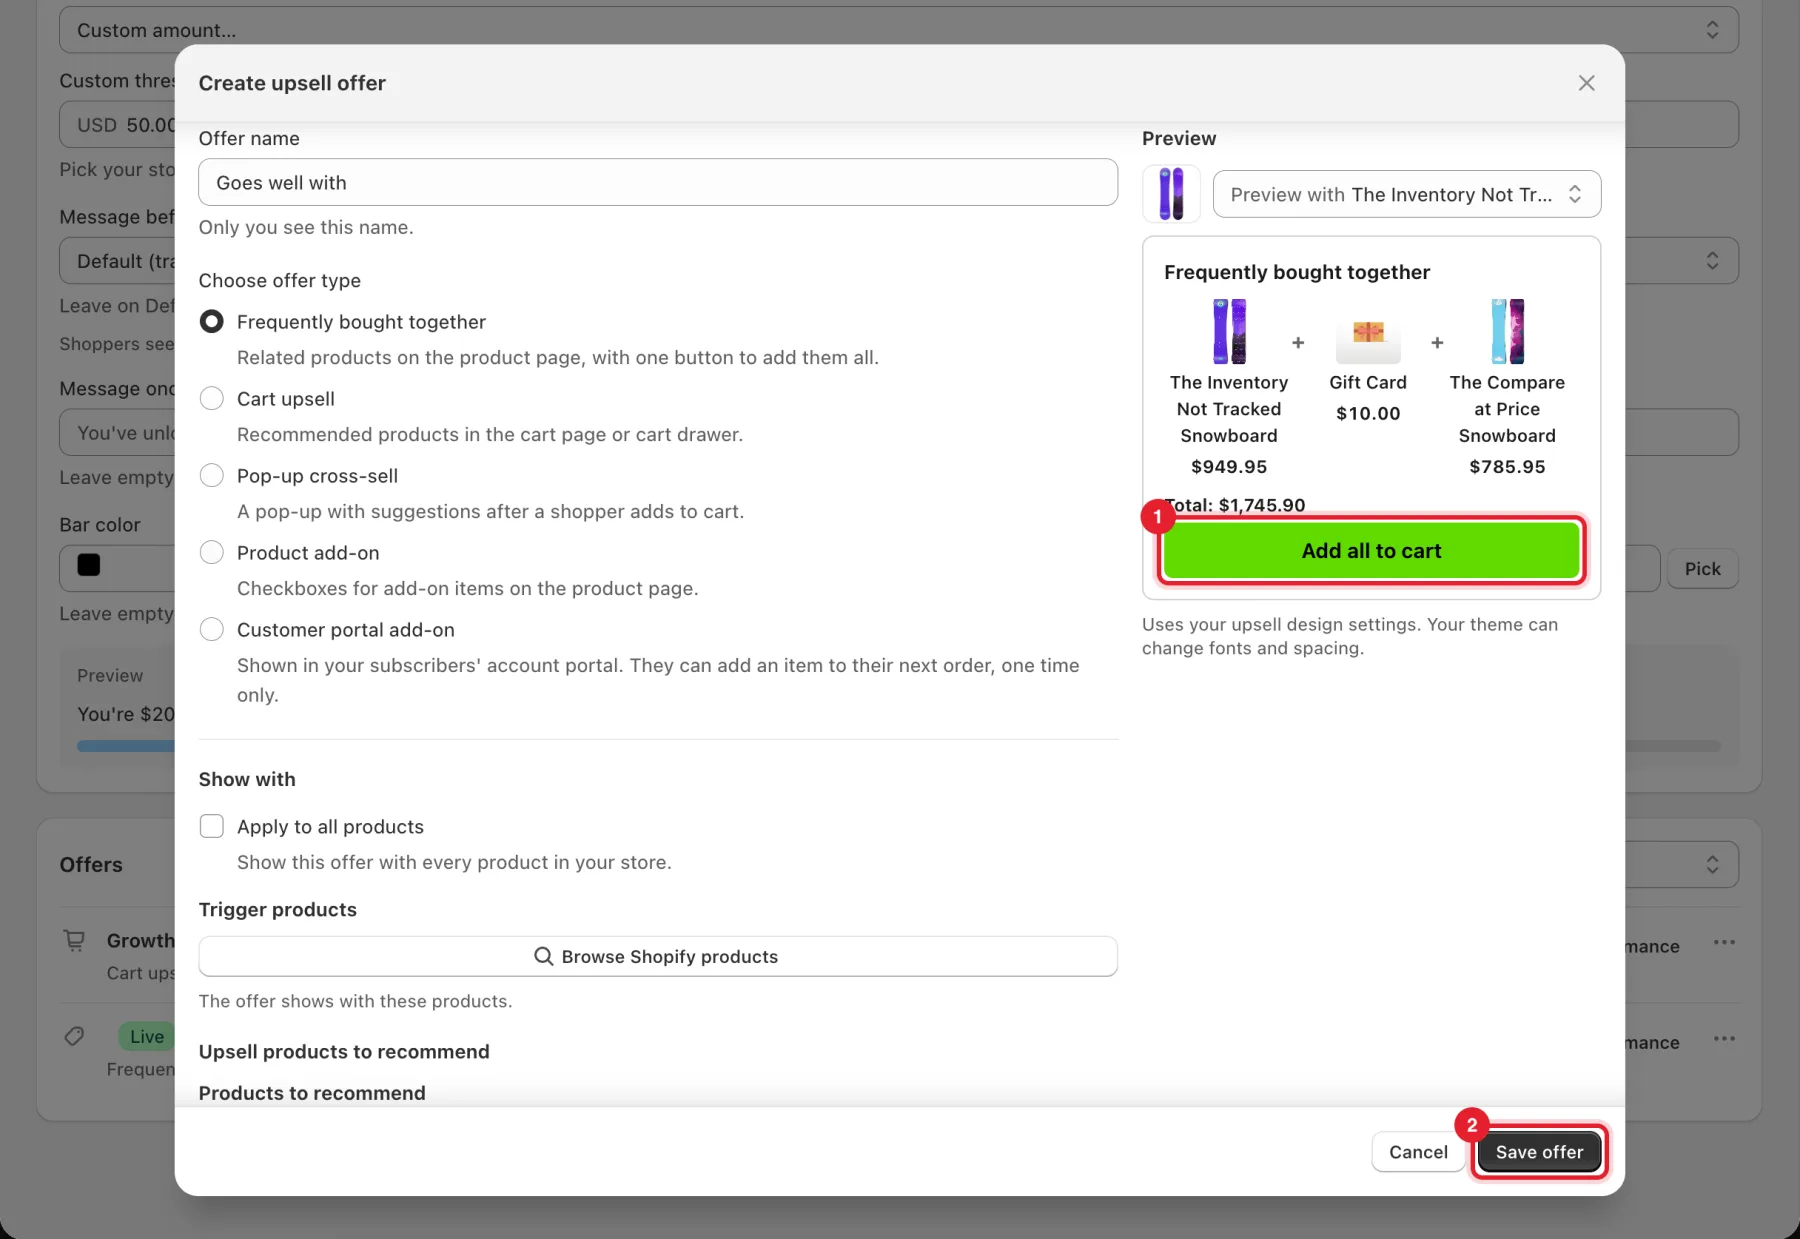Click the Offer name input field
The height and width of the screenshot is (1239, 1800).
click(658, 182)
